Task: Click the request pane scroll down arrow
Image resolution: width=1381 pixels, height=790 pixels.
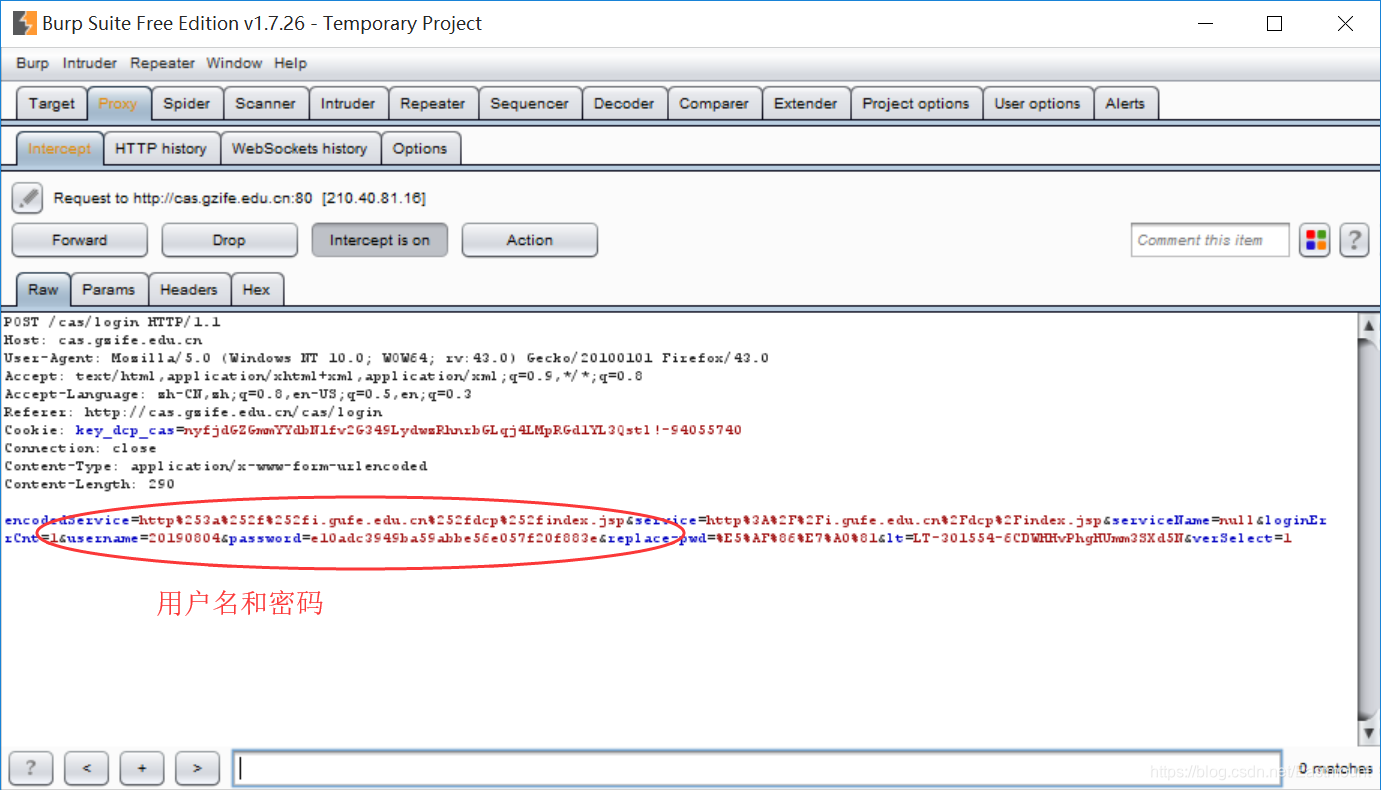Action: (x=1368, y=733)
